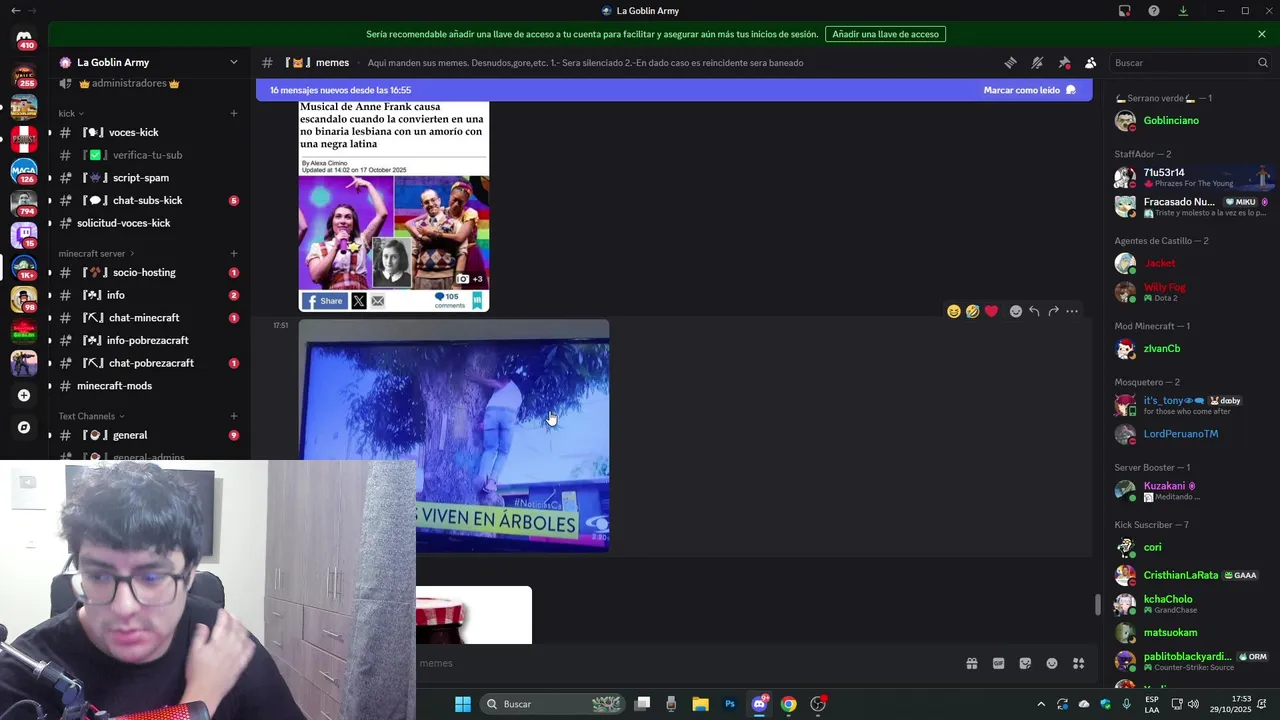Click Marcar como leído button
The image size is (1280, 720).
point(1029,90)
